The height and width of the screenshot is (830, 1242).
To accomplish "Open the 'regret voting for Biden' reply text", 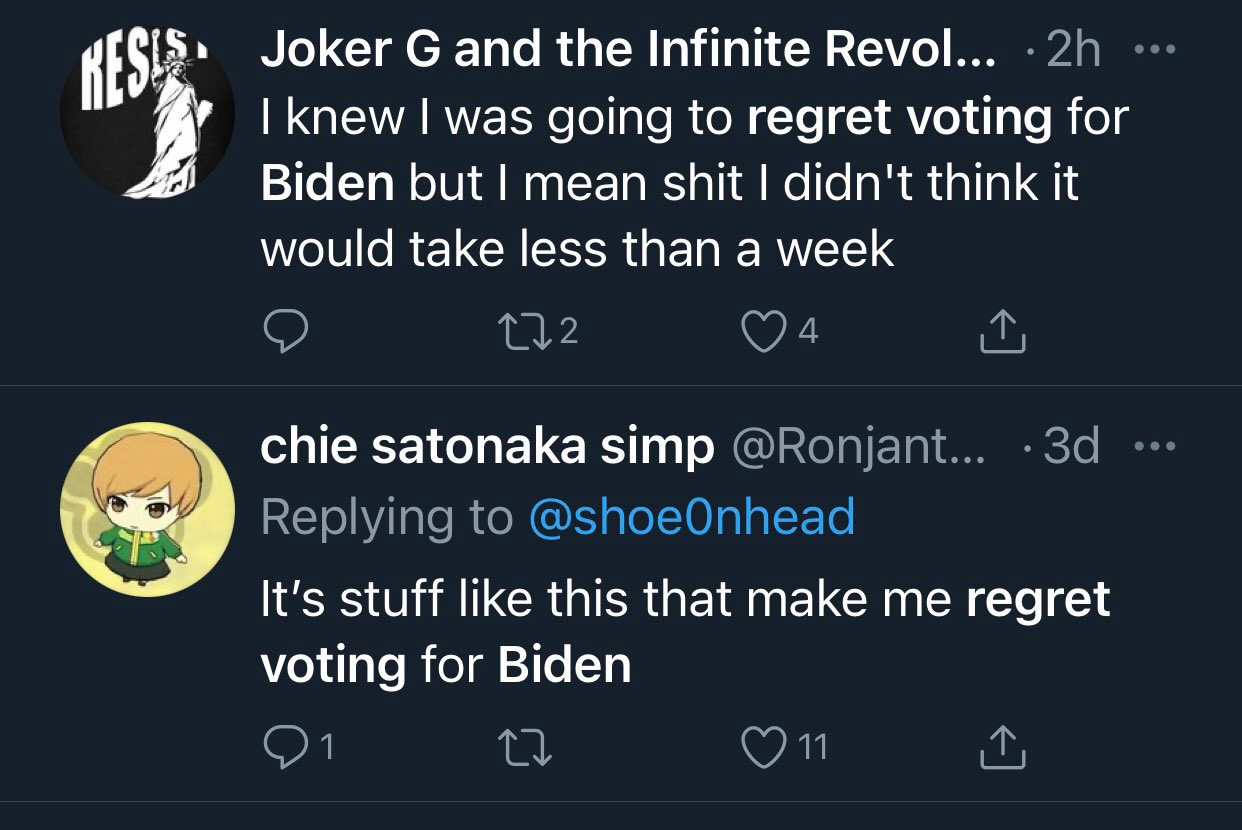I will point(686,631).
